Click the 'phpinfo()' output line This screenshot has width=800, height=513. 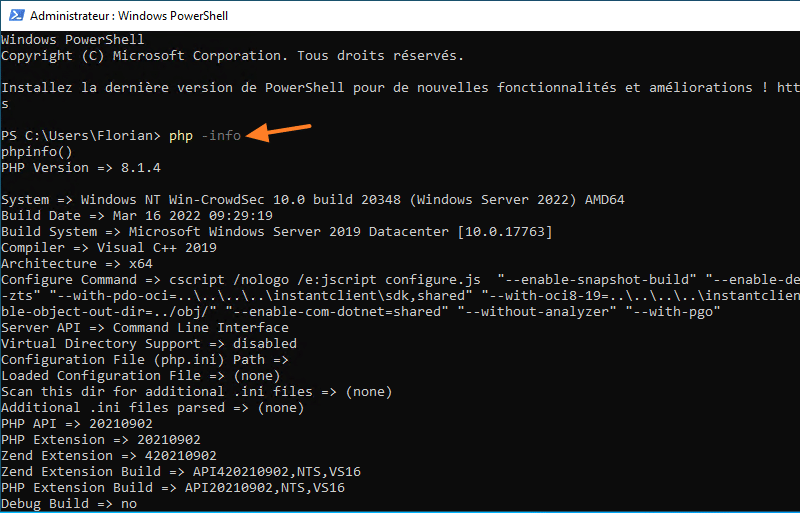coord(37,152)
